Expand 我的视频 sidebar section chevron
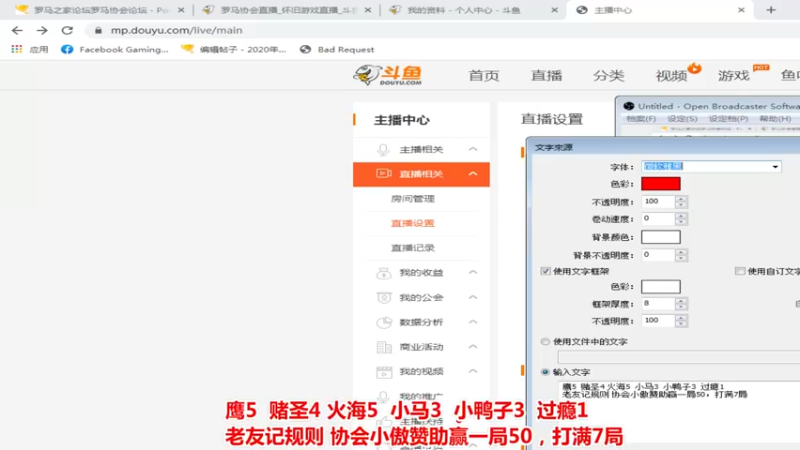This screenshot has width=800, height=450. coord(473,371)
